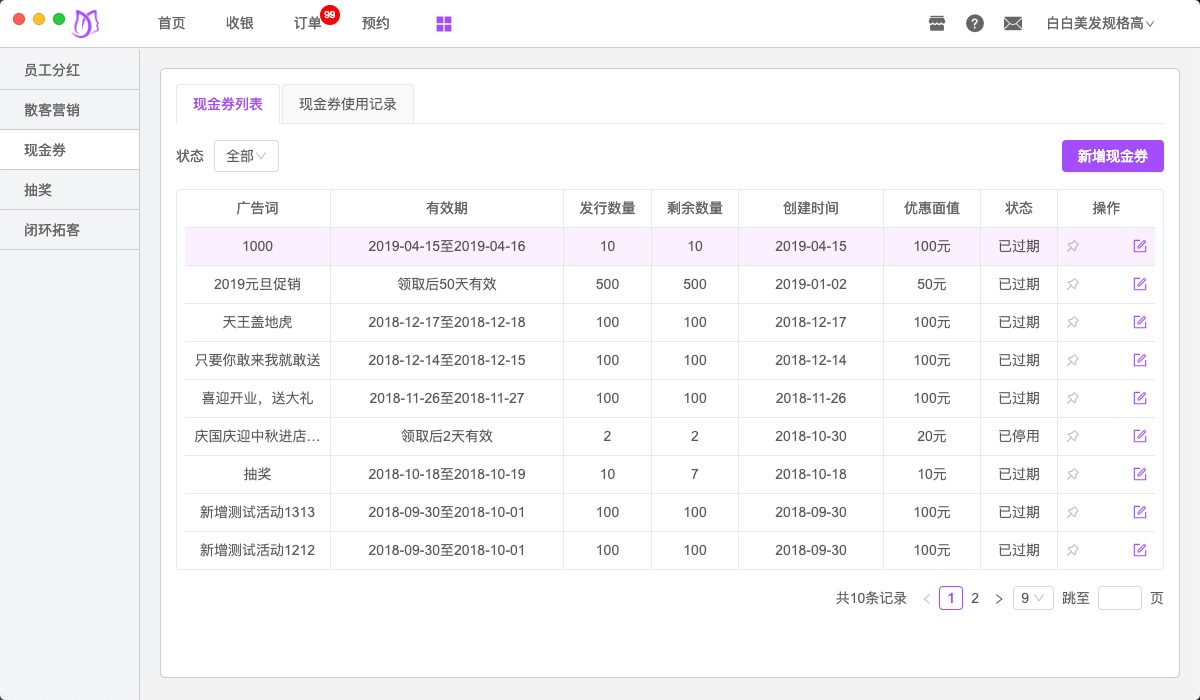Viewport: 1200px width, 700px height.
Task: Click the edit icon for 抽奖 coupon
Action: click(x=1140, y=474)
